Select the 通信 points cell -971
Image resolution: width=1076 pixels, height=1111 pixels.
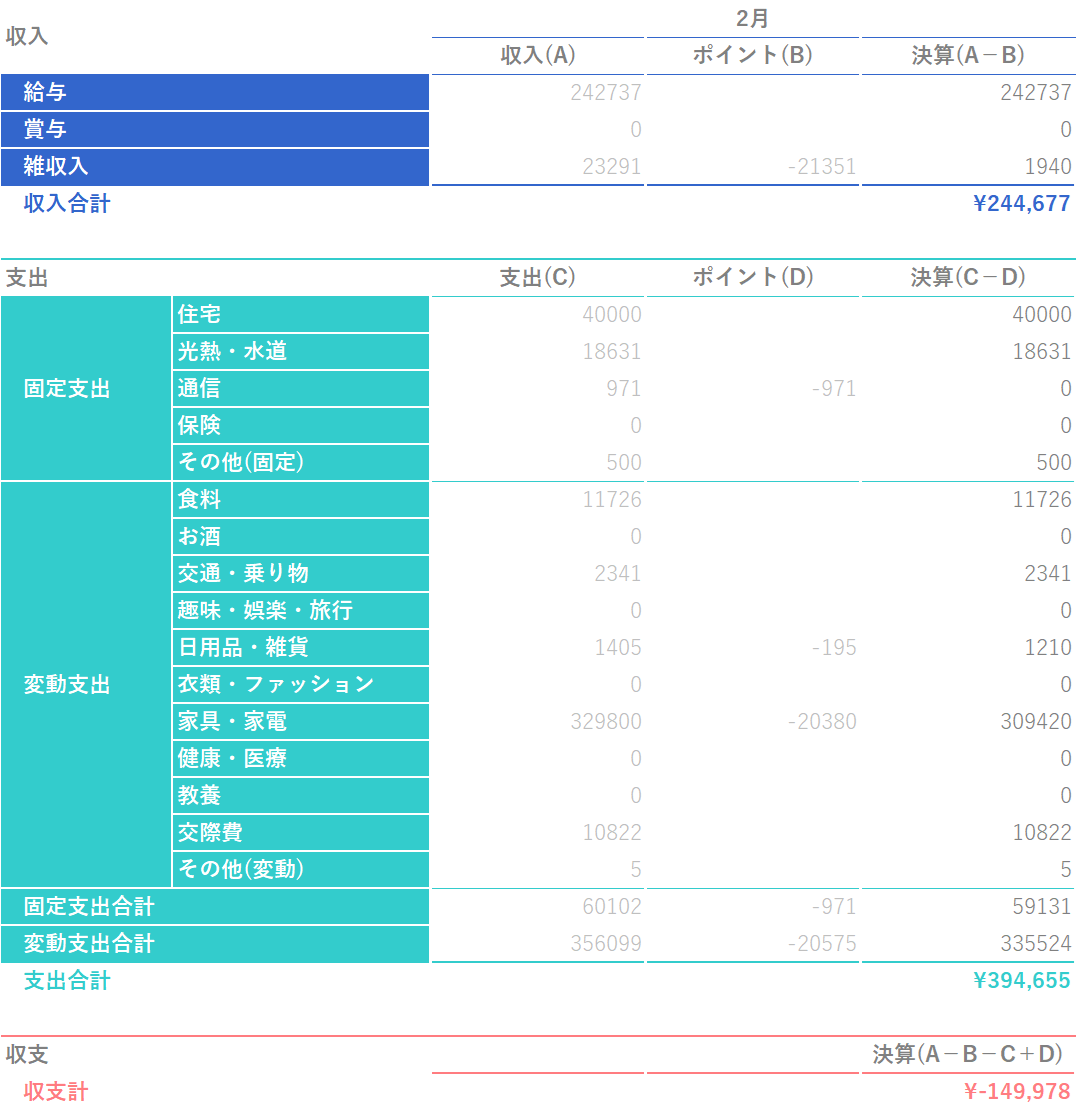click(833, 389)
